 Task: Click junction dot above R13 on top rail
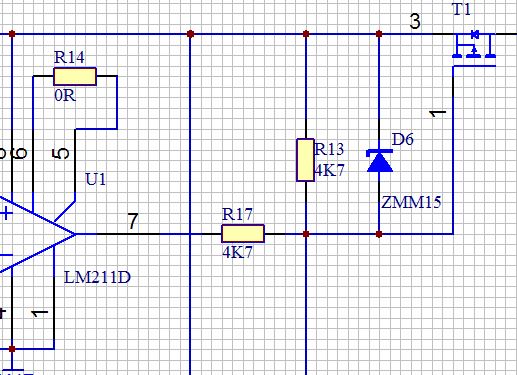pos(306,34)
